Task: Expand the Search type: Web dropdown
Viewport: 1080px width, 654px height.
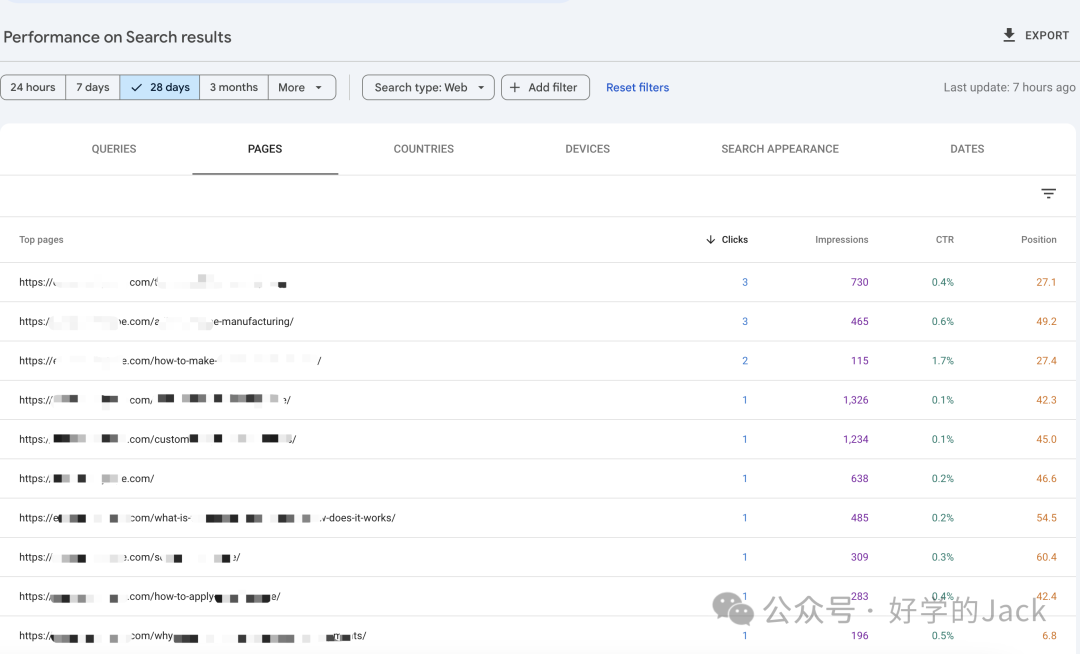Action: point(428,88)
